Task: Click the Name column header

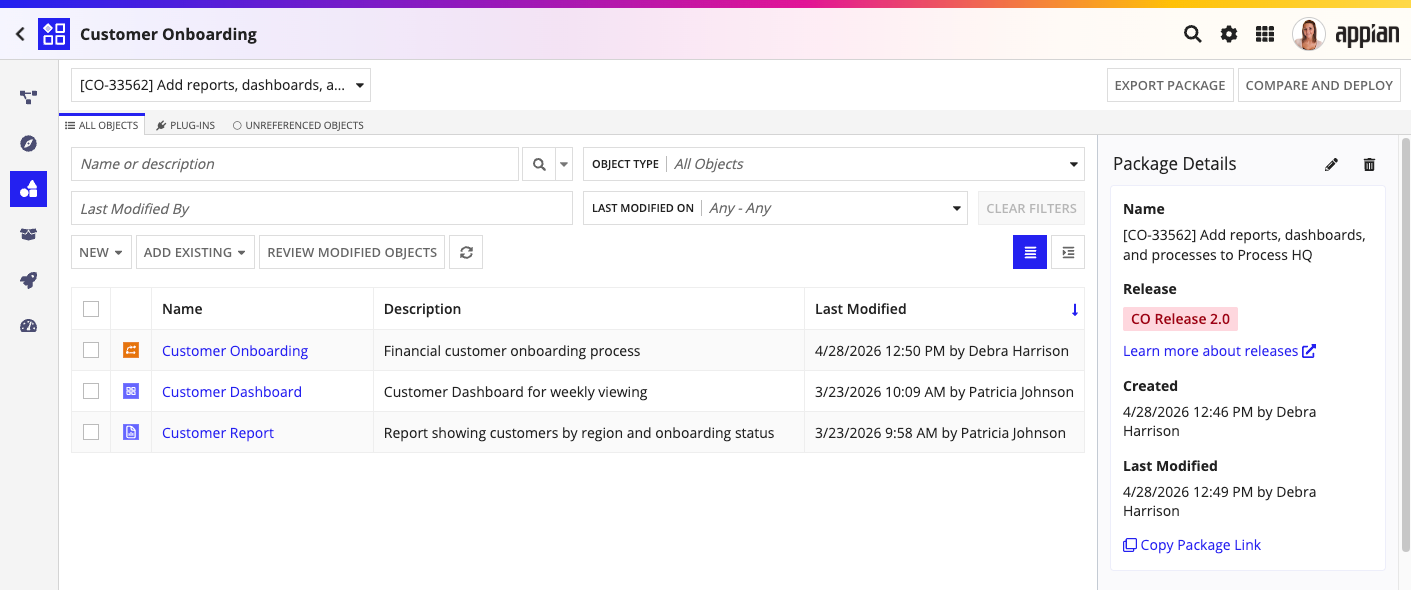Action: click(182, 309)
